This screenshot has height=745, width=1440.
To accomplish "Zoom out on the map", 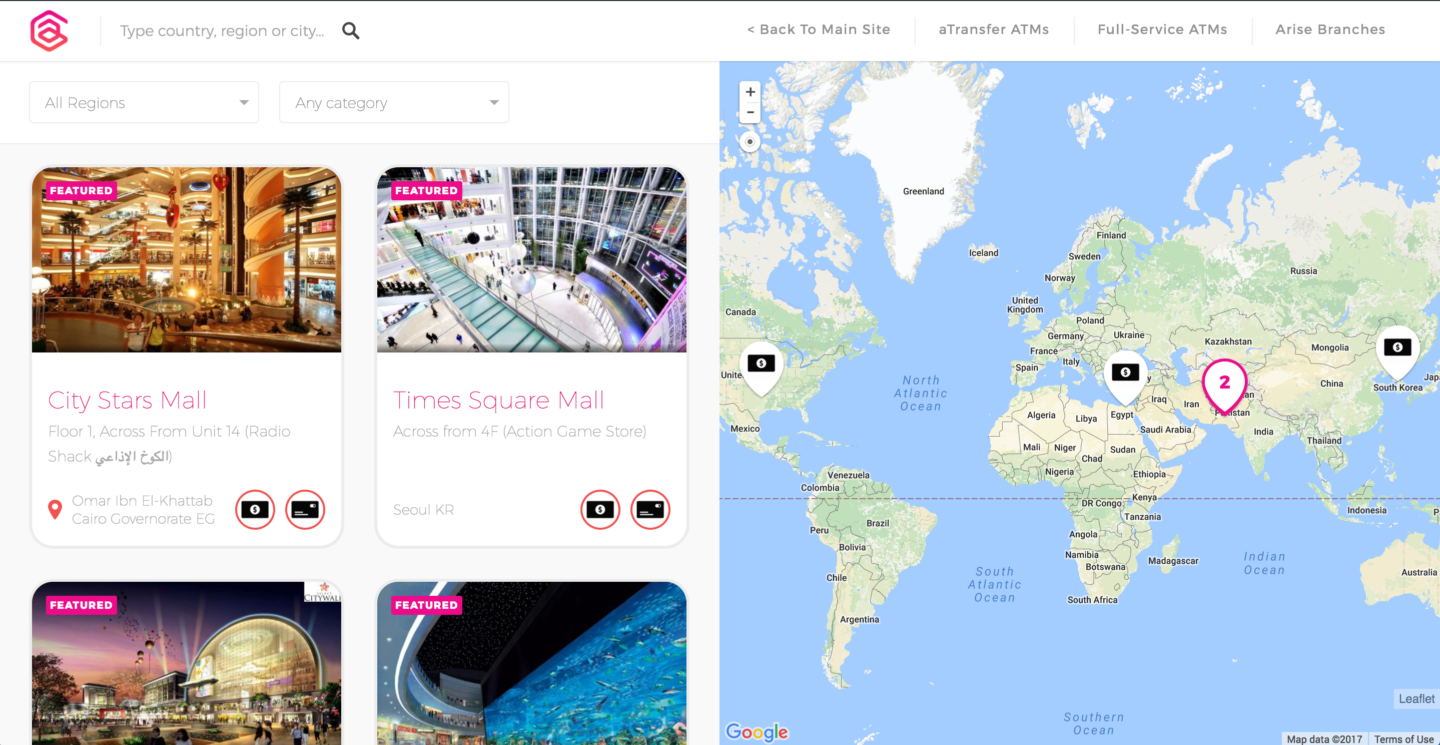I will pyautogui.click(x=750, y=113).
